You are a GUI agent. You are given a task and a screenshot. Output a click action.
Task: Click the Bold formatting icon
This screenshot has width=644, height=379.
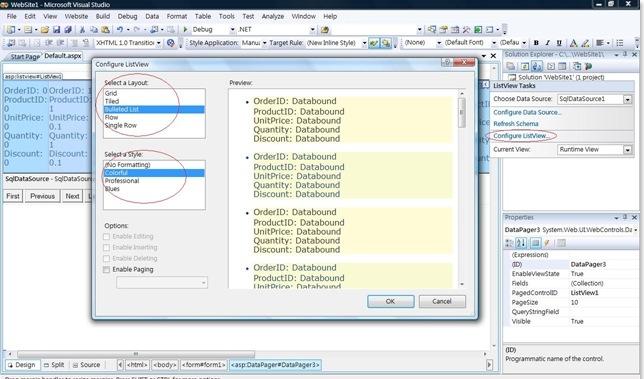pyautogui.click(x=536, y=43)
